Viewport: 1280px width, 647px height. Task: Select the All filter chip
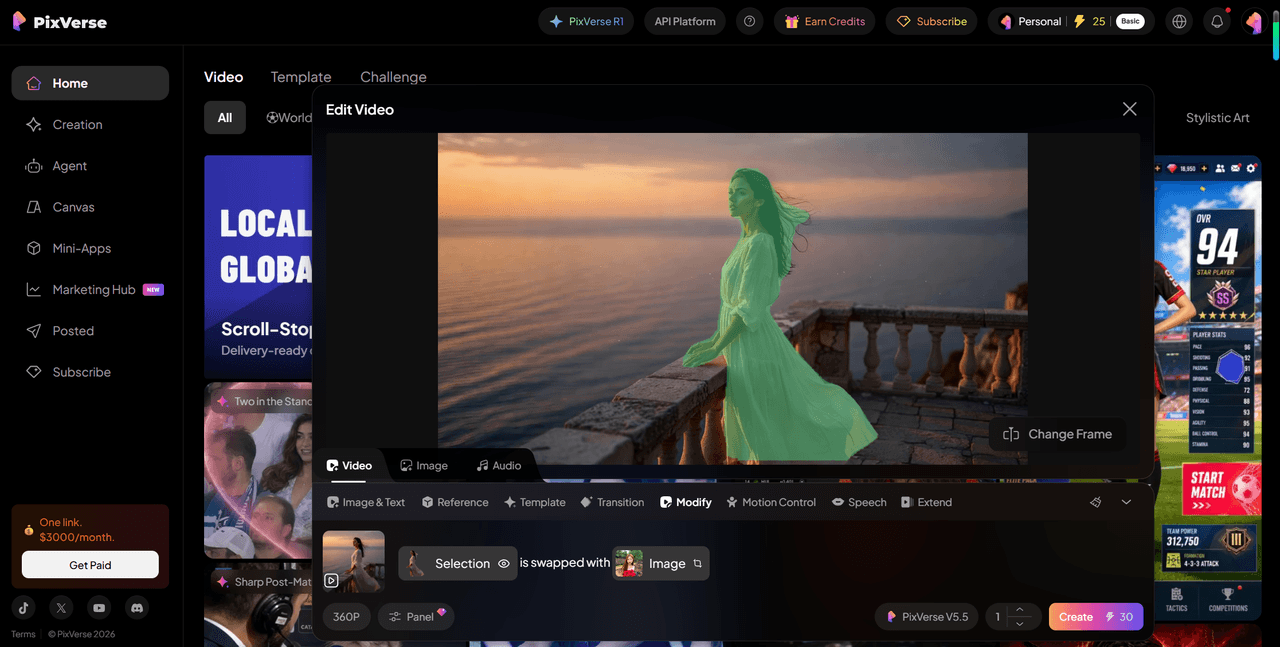225,118
